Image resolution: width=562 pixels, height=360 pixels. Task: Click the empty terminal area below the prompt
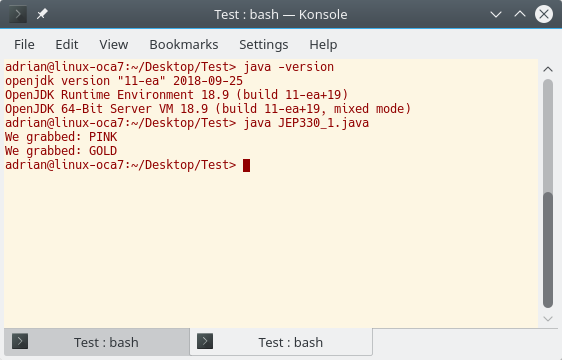point(271,249)
